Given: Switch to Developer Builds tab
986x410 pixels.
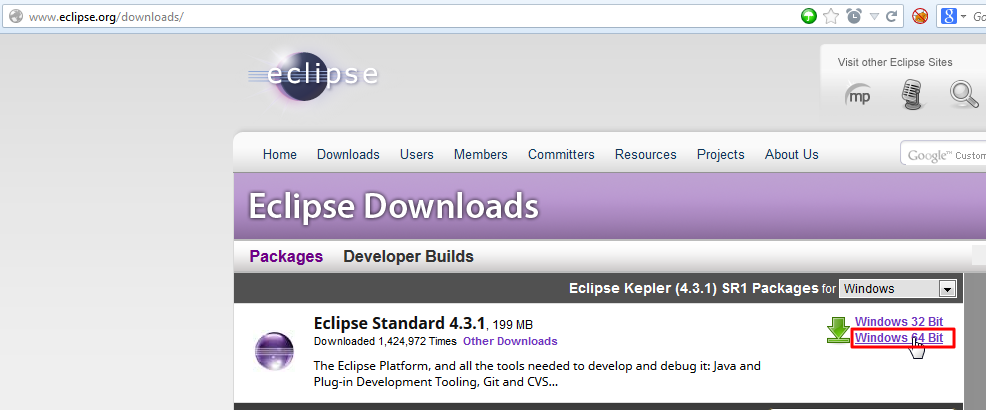Looking at the screenshot, I should (x=409, y=257).
